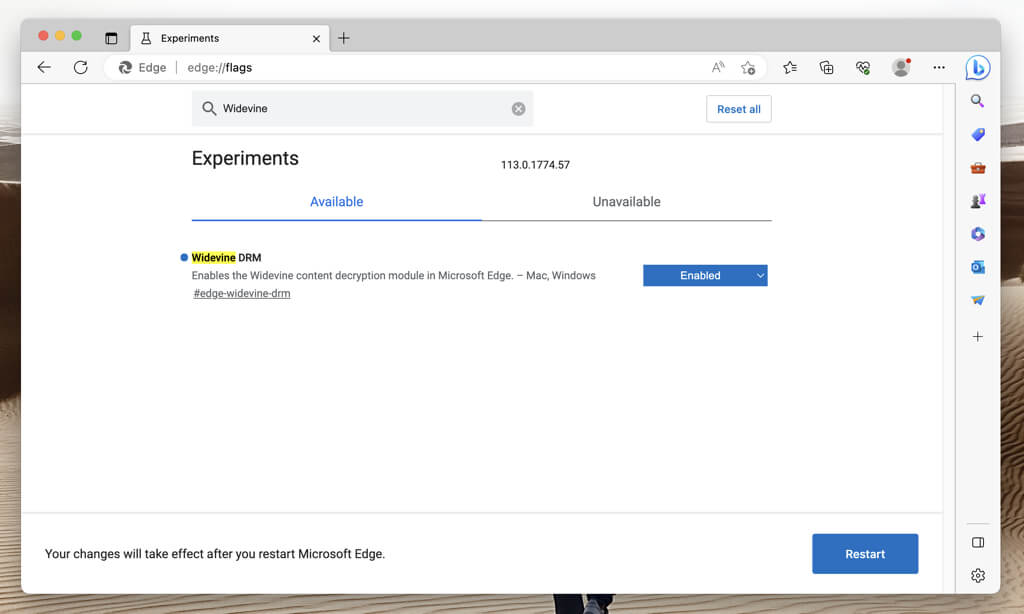Viewport: 1024px width, 614px height.
Task: Open the Tools briefcase icon in the sidebar
Action: pos(978,167)
